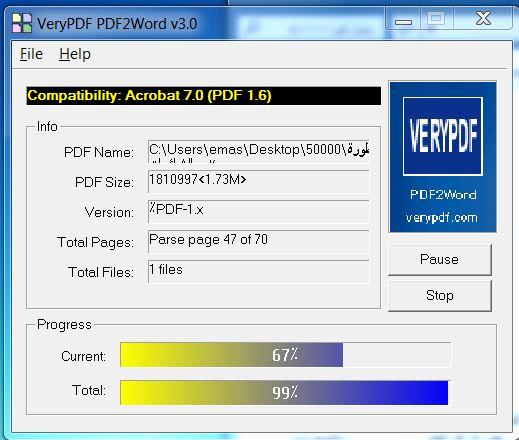Screen dimensions: 519x440
Task: Open the Help menu
Action: click(75, 54)
